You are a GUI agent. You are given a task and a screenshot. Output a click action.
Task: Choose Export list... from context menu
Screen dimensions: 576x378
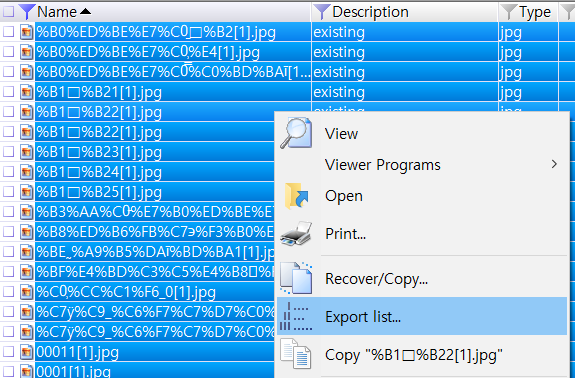click(x=422, y=316)
